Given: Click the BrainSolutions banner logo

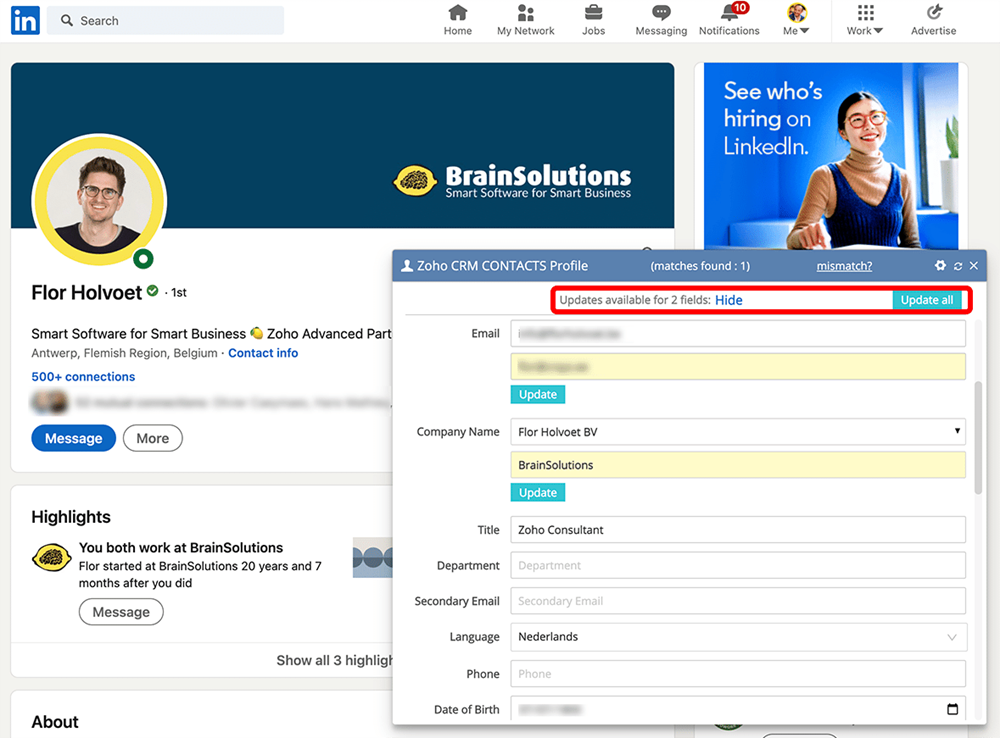Looking at the screenshot, I should (x=511, y=181).
